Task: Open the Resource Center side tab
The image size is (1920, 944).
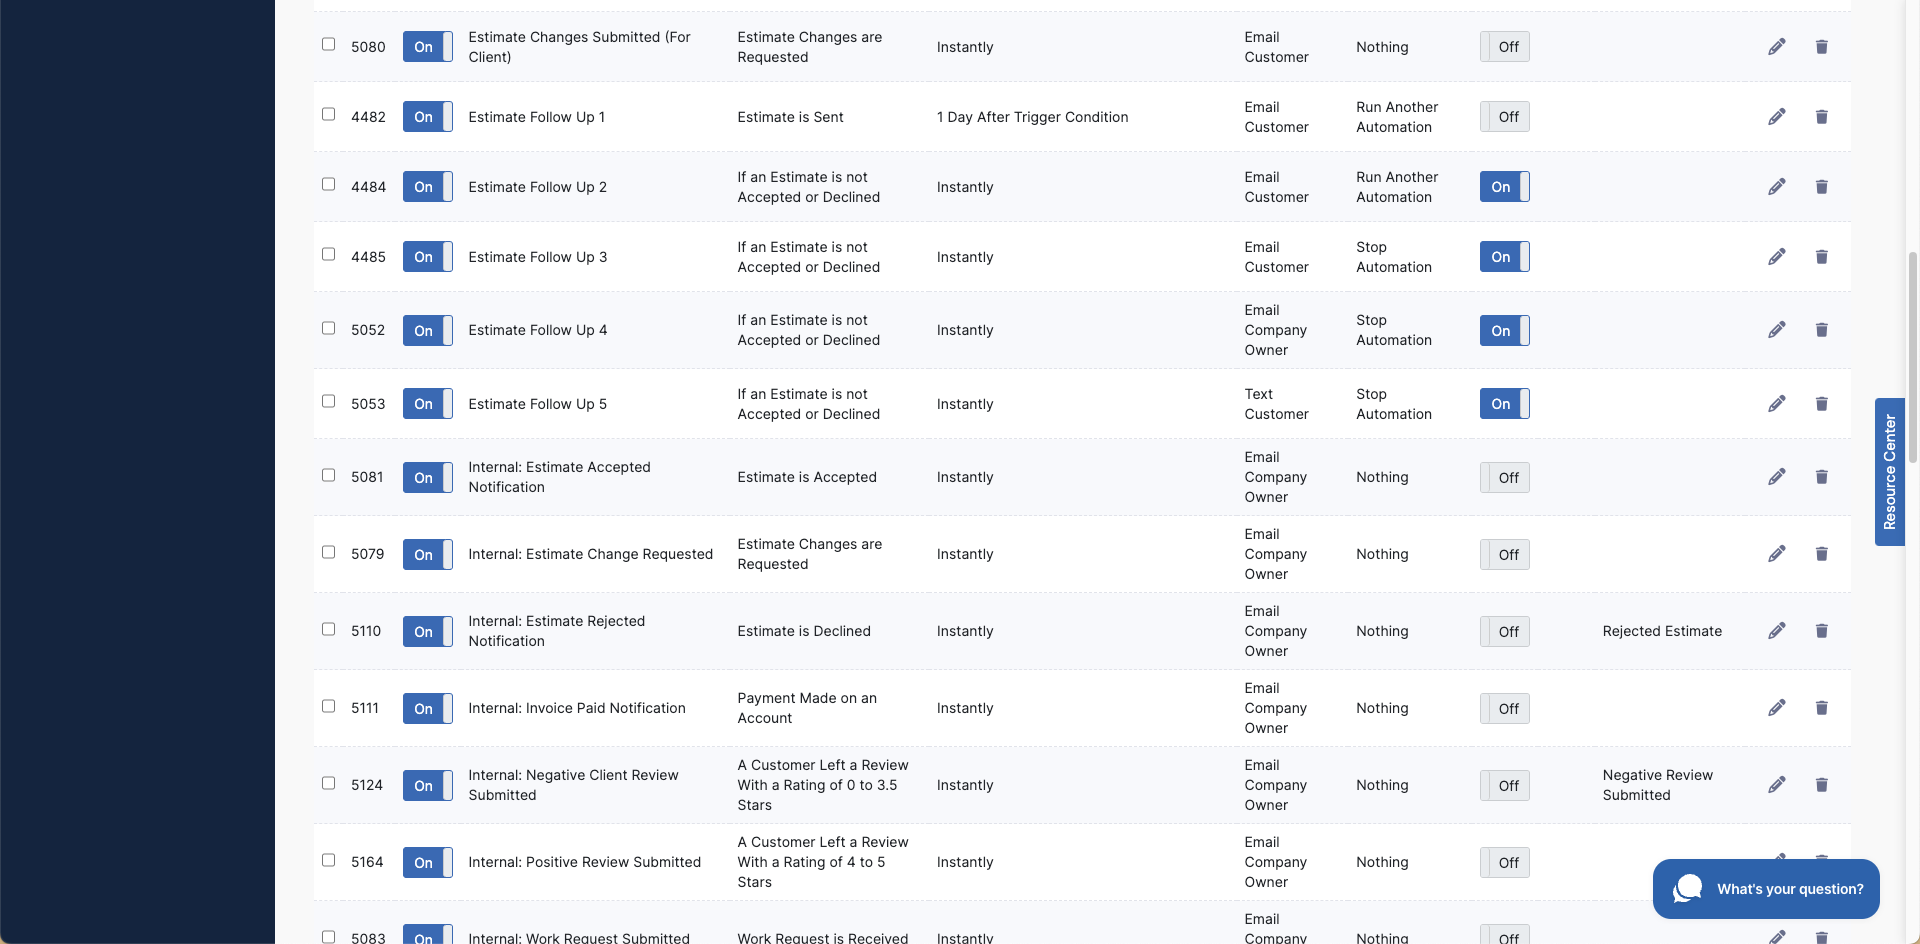Action: [x=1889, y=472]
